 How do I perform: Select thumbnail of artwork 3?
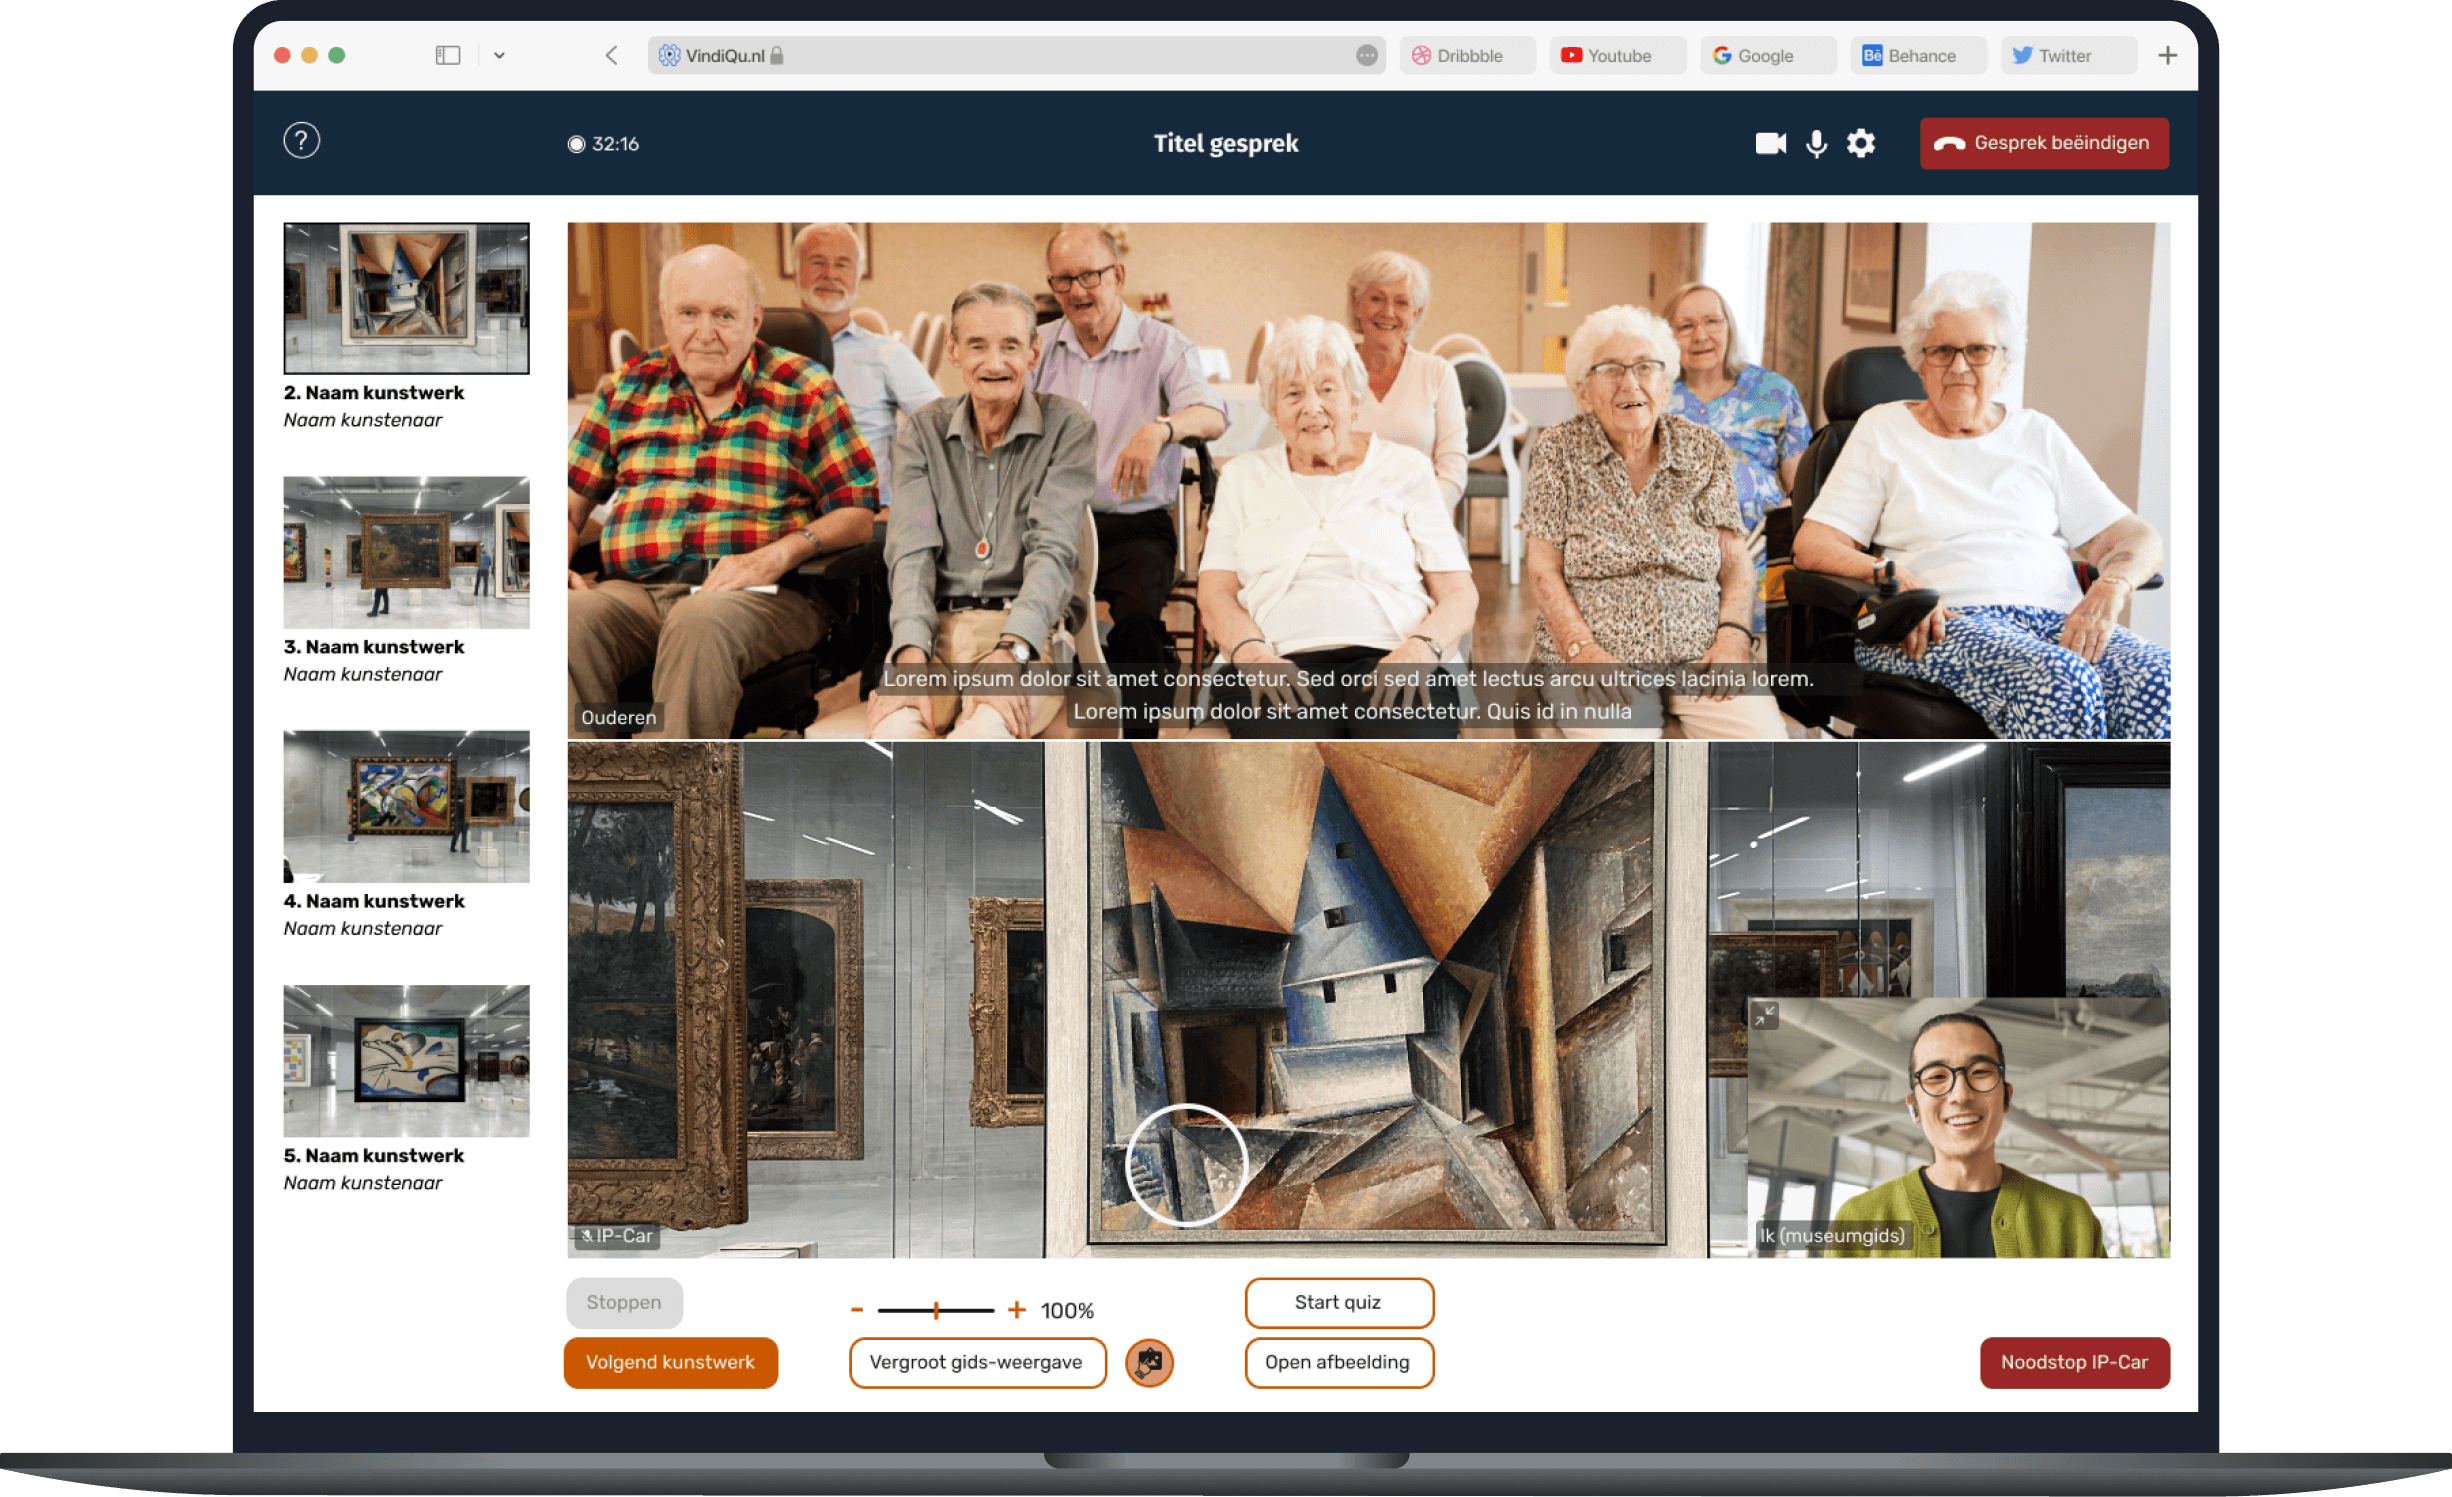coord(406,552)
